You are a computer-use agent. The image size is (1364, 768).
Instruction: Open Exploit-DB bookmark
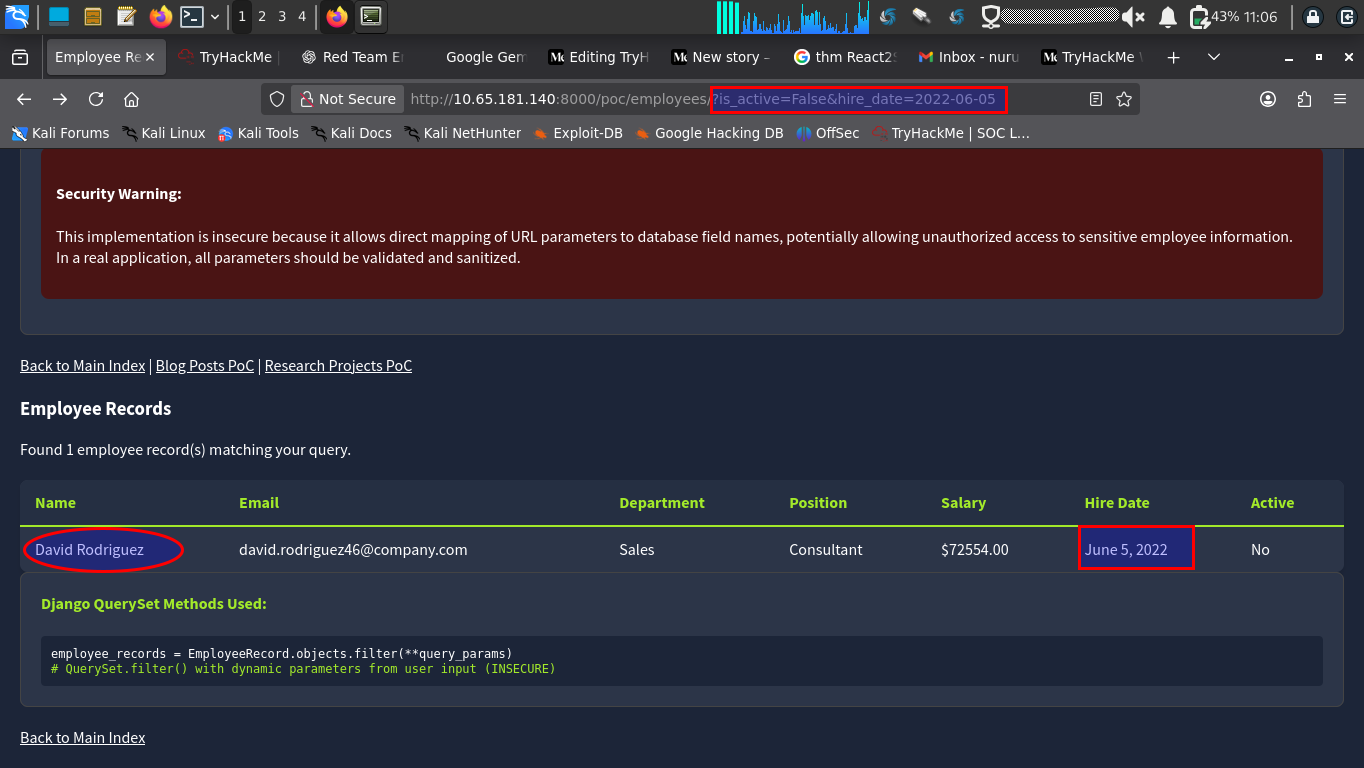578,133
